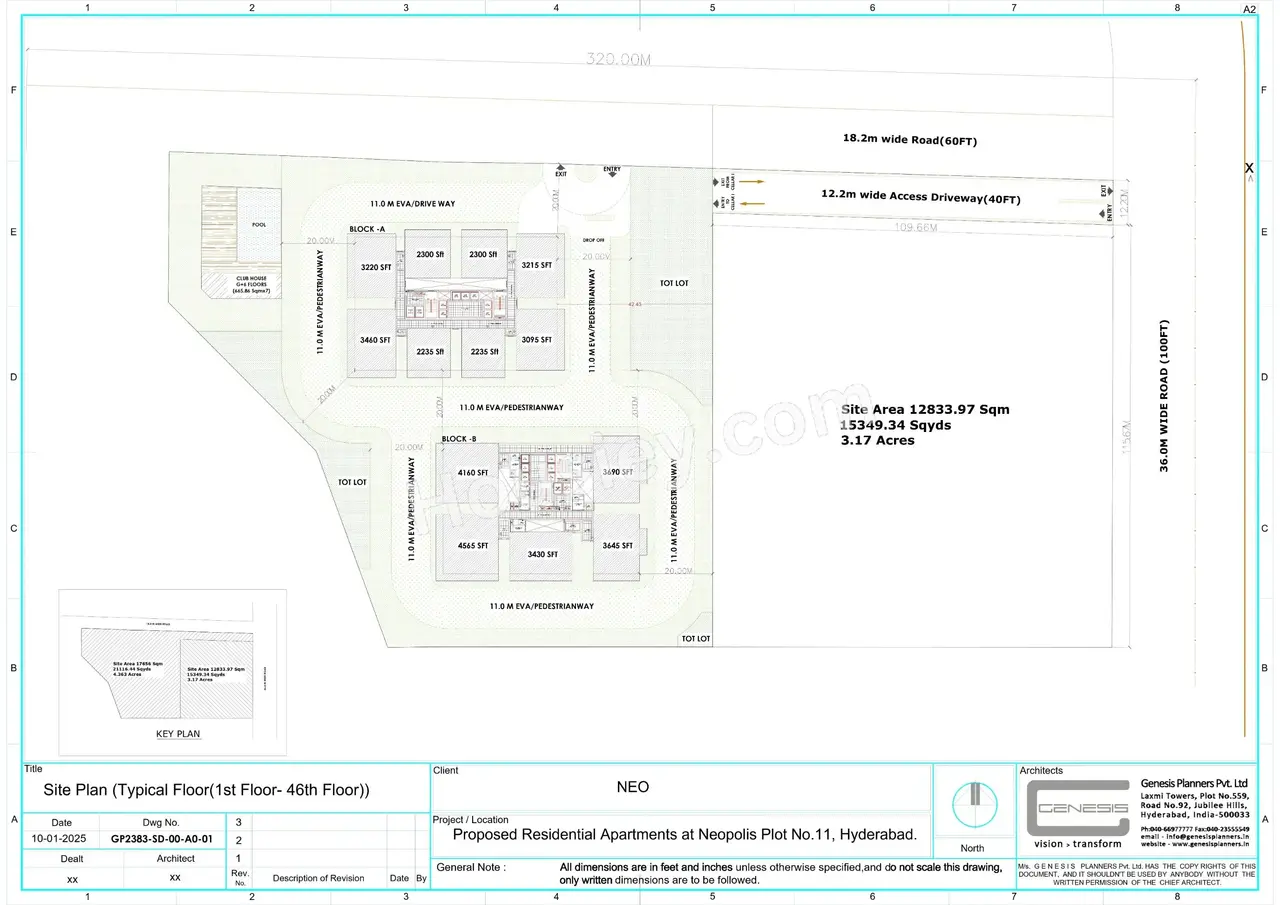Select the date value '10-01-2025'
The image size is (1280, 905).
click(x=61, y=839)
